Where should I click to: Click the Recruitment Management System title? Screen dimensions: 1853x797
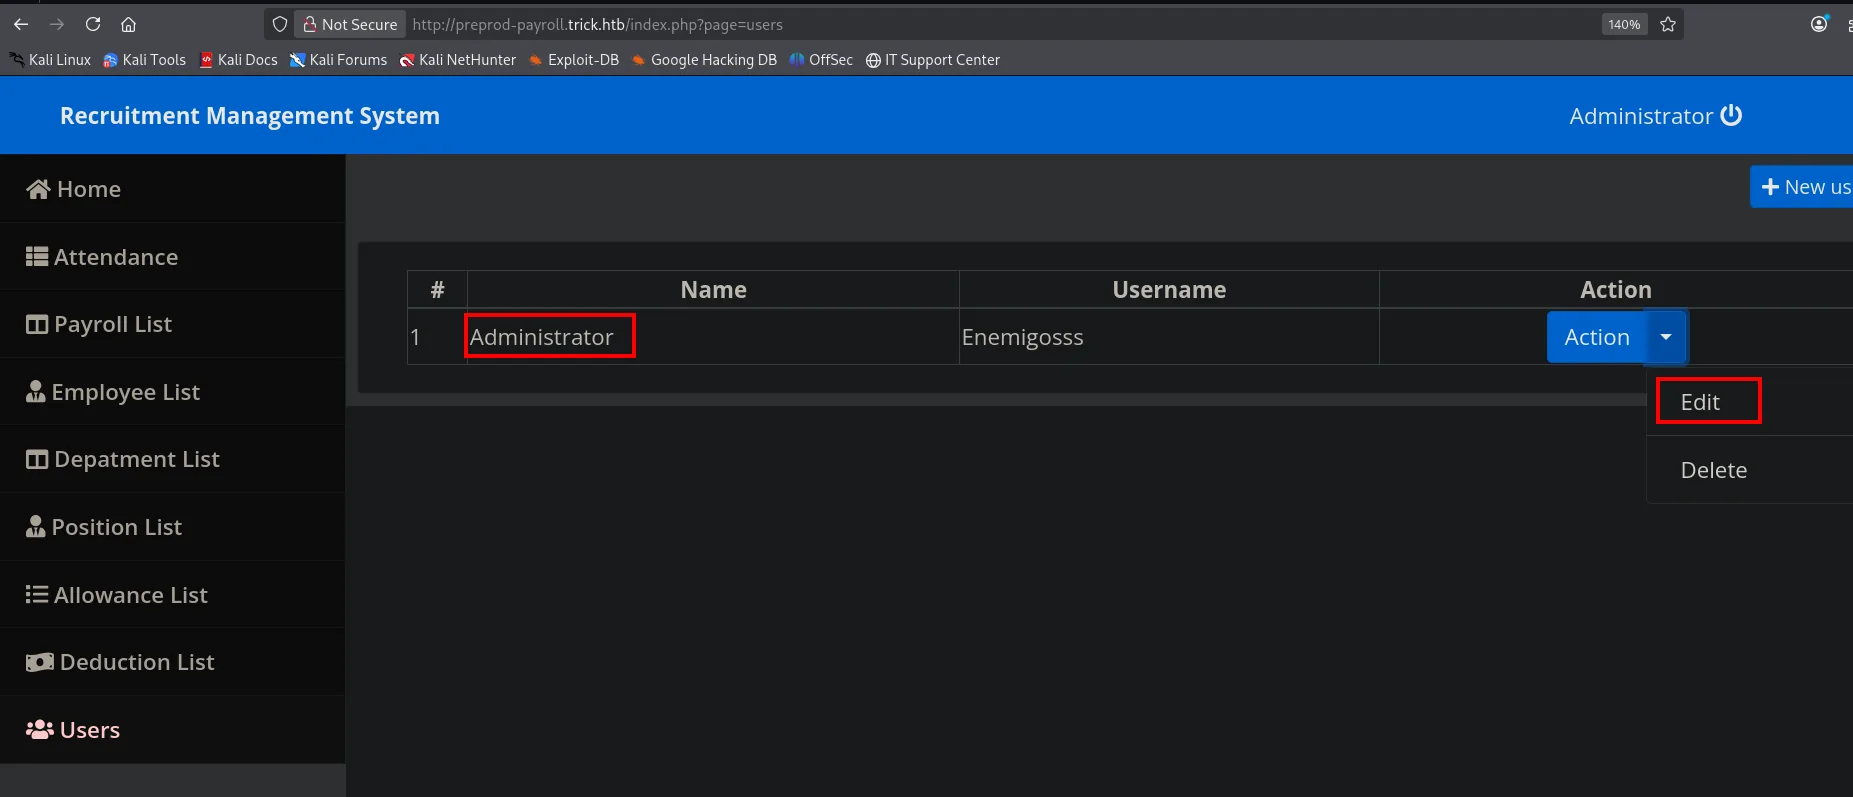point(250,116)
